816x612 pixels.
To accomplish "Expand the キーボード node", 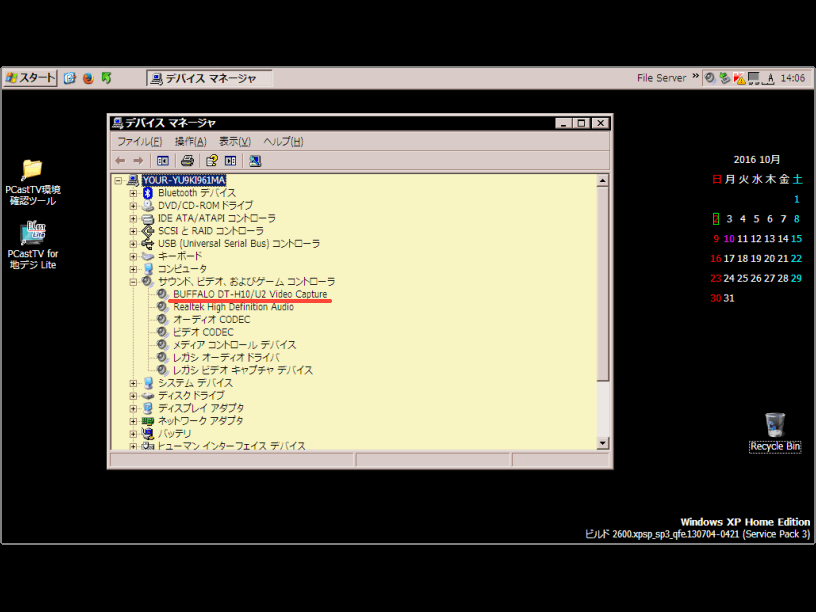I will [x=133, y=257].
